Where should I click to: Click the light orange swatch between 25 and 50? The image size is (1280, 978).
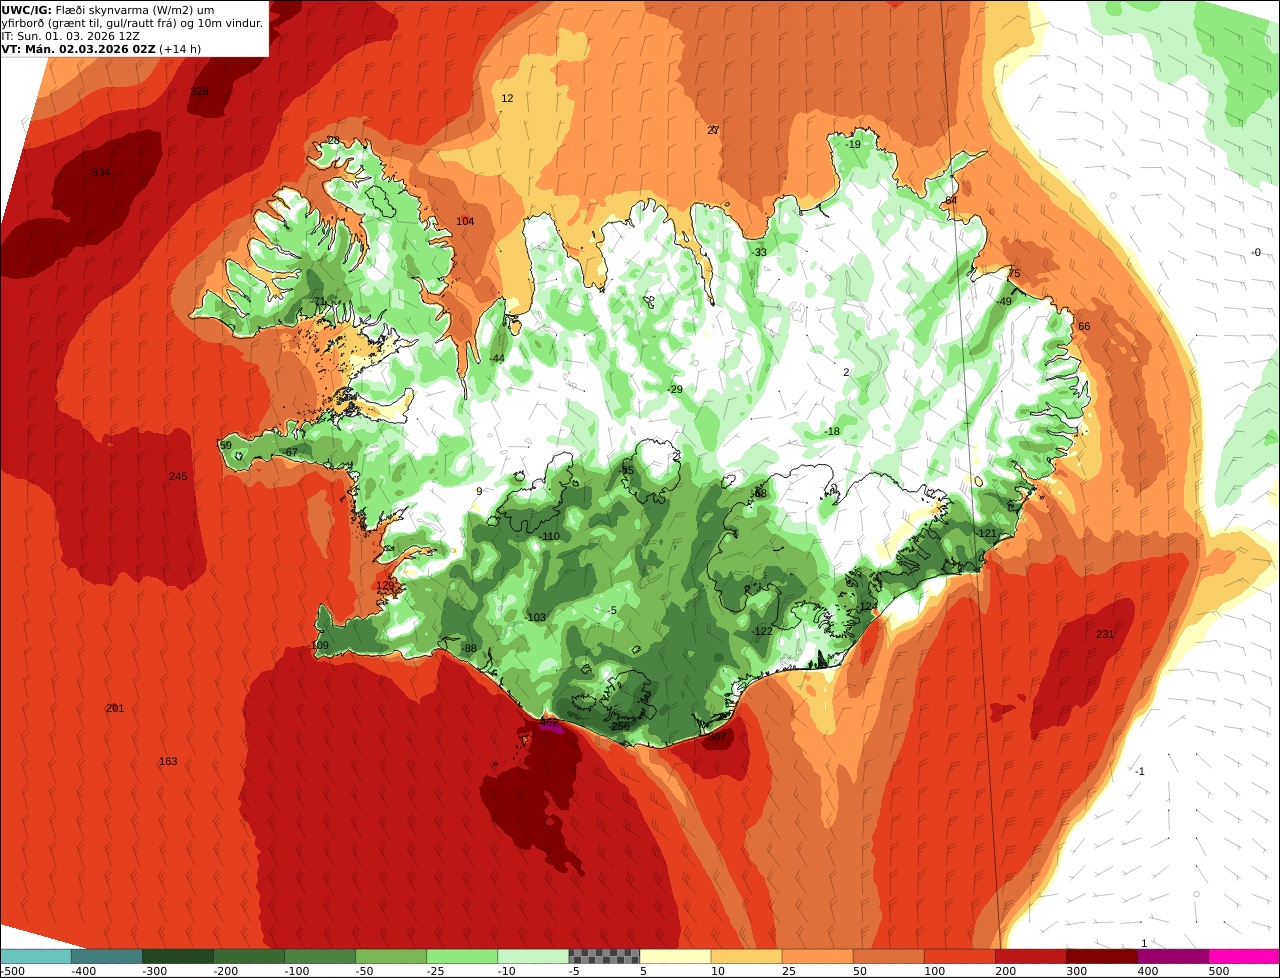pos(817,956)
